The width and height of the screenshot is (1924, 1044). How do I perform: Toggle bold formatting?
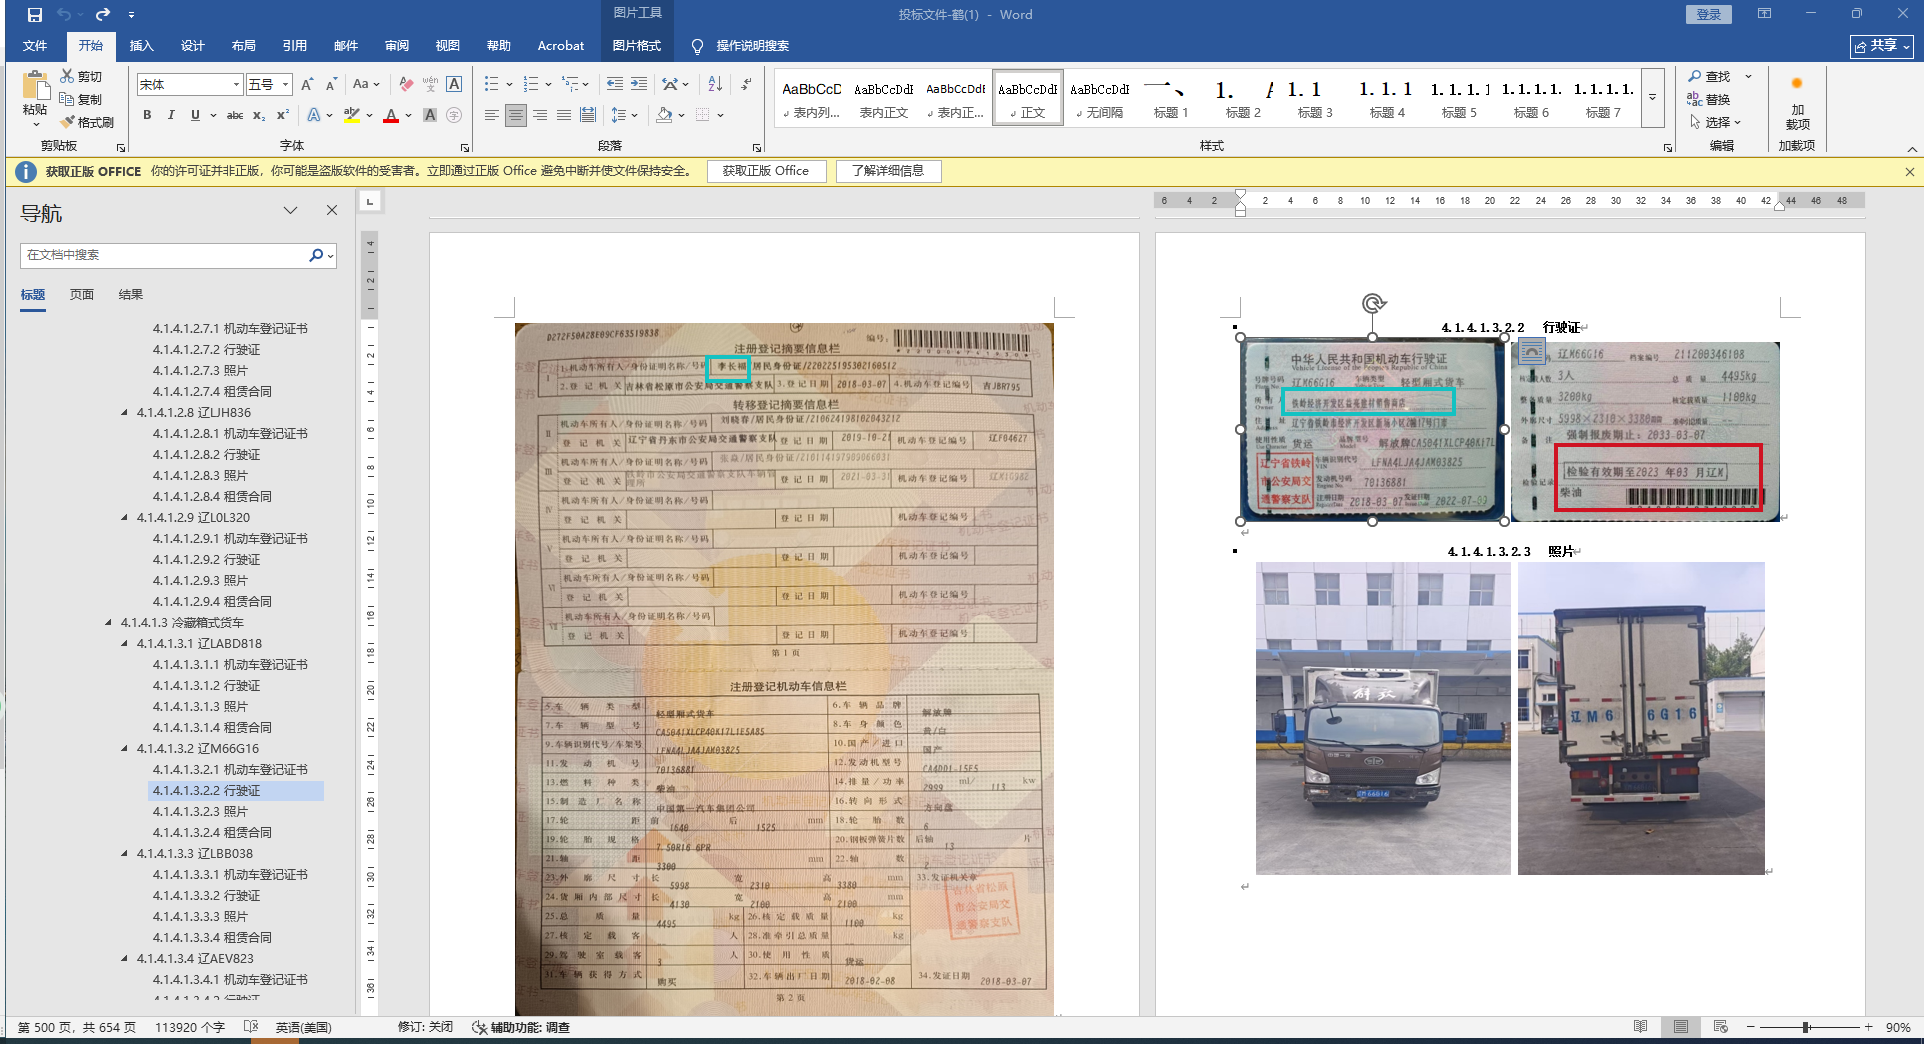pyautogui.click(x=147, y=115)
